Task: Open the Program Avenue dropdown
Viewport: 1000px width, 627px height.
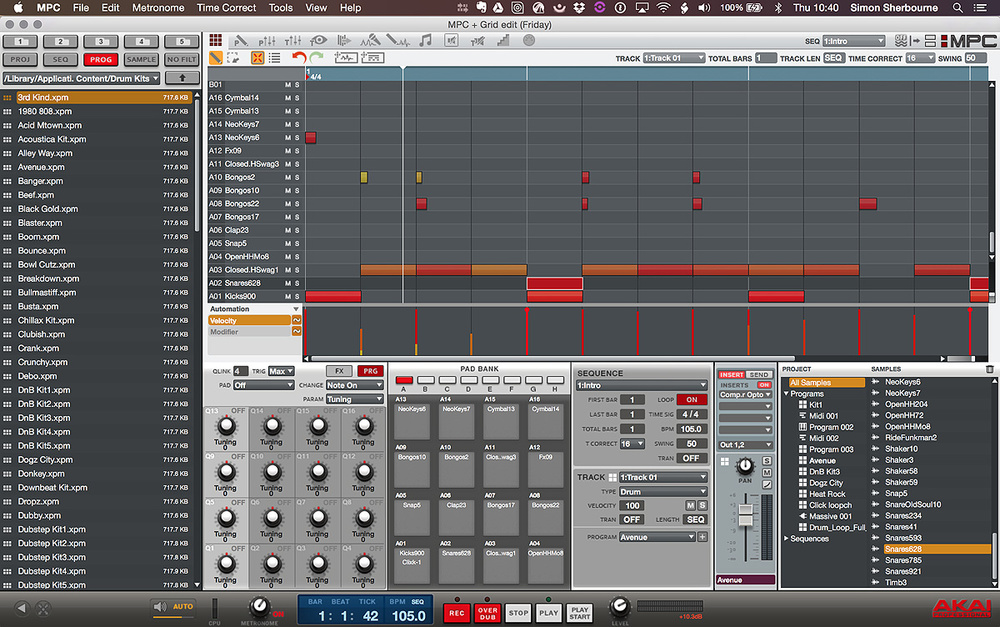Action: tap(657, 537)
